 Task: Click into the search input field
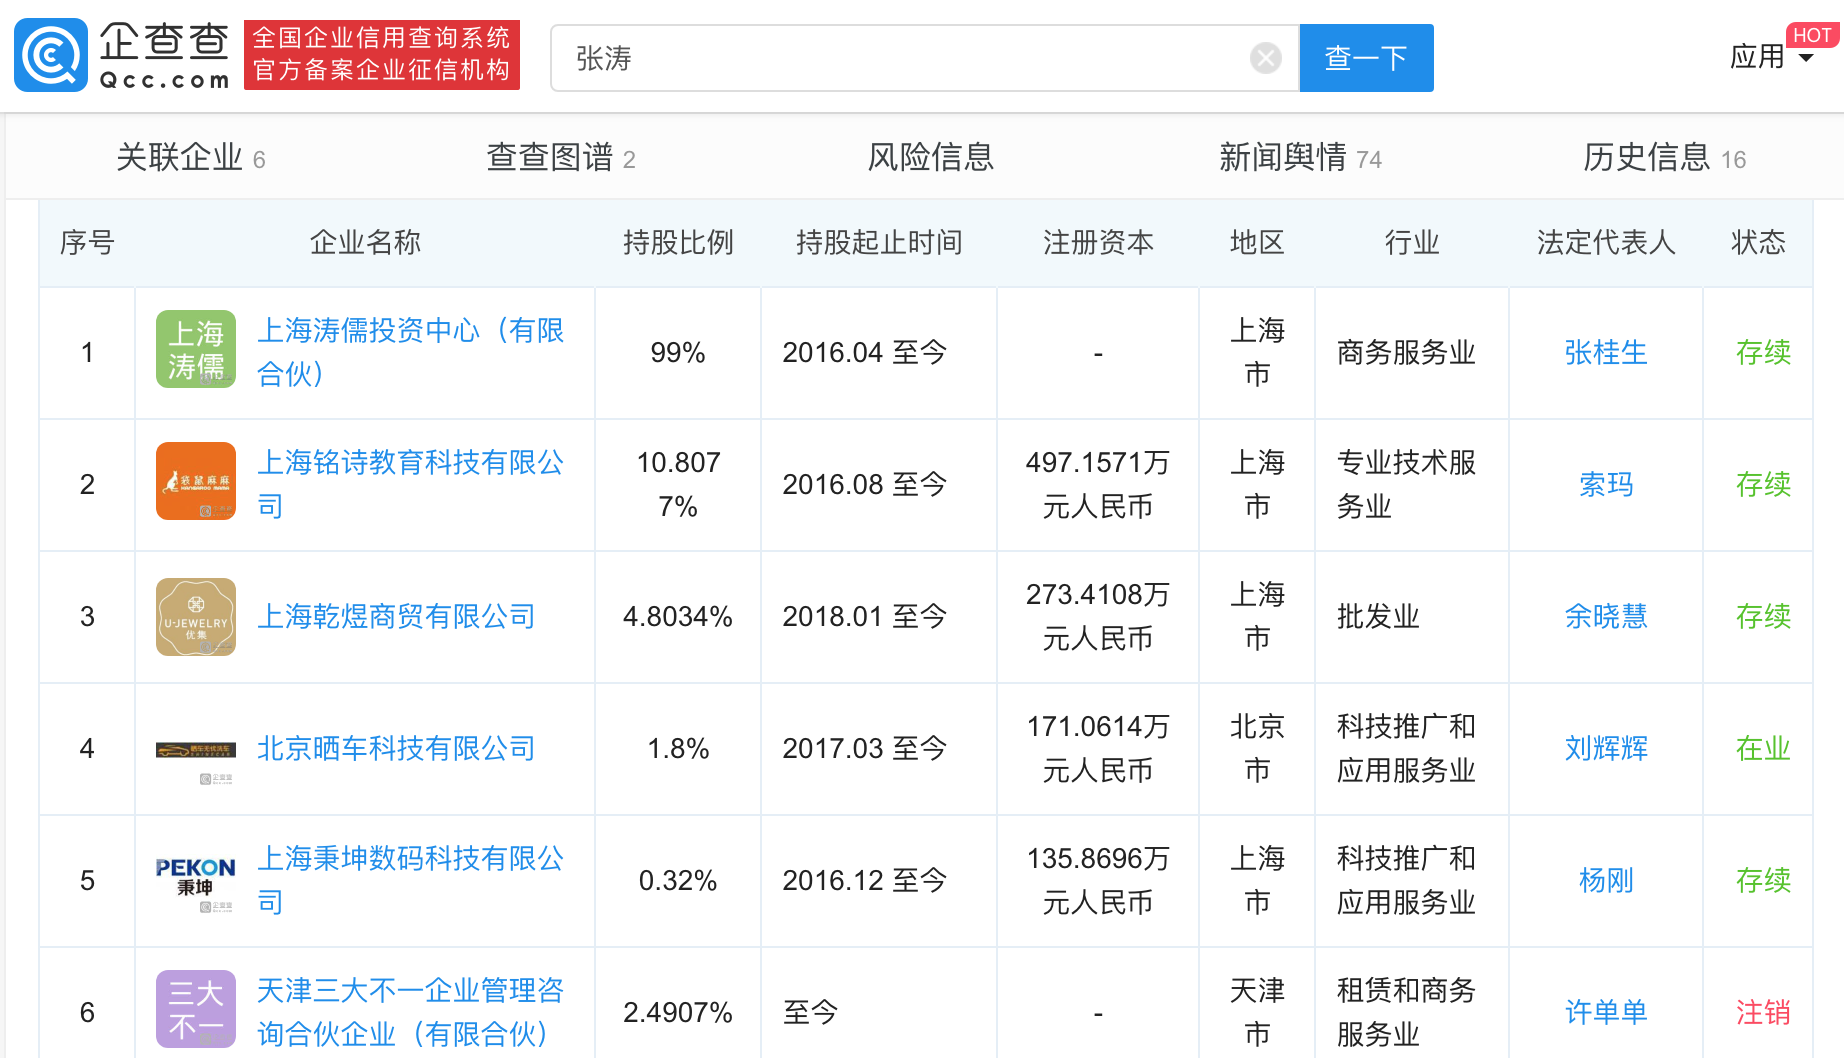click(x=900, y=58)
